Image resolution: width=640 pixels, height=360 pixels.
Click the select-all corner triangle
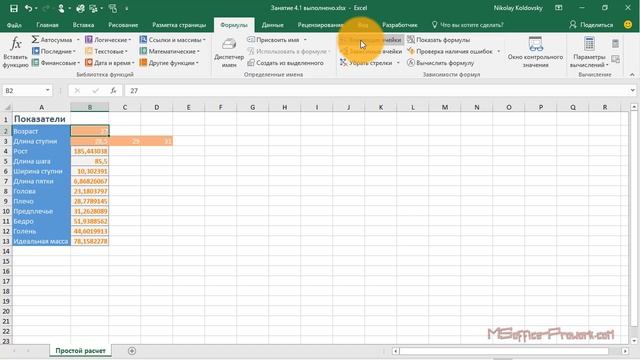[7, 107]
